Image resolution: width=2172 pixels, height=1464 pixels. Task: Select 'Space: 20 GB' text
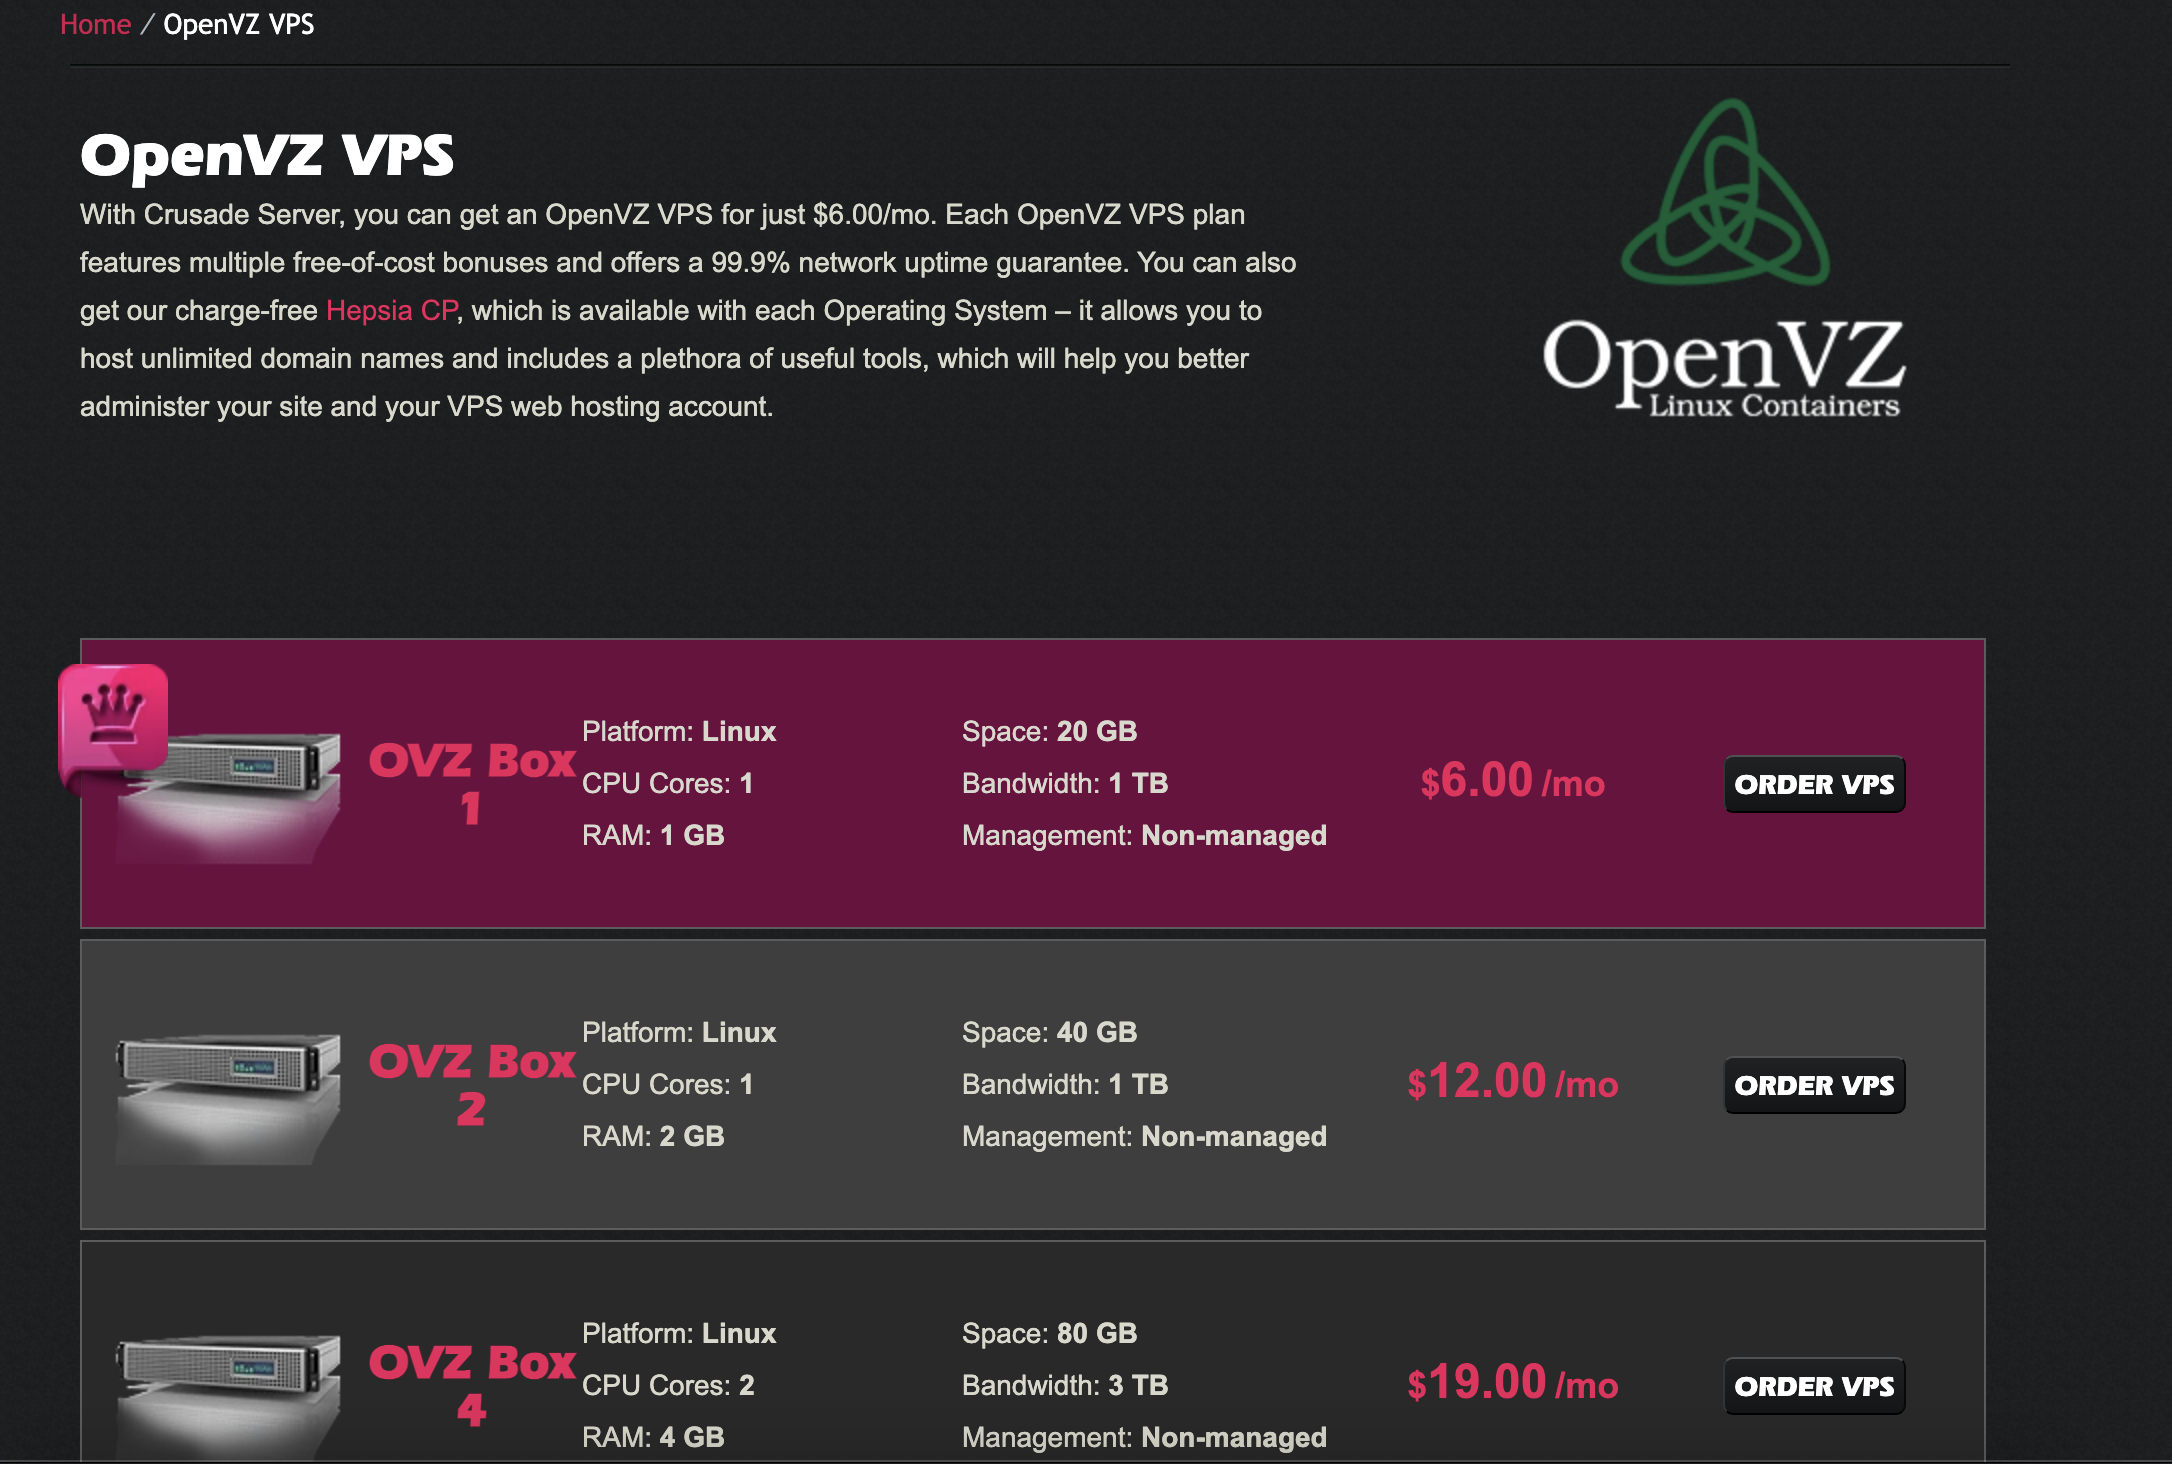coord(1049,731)
